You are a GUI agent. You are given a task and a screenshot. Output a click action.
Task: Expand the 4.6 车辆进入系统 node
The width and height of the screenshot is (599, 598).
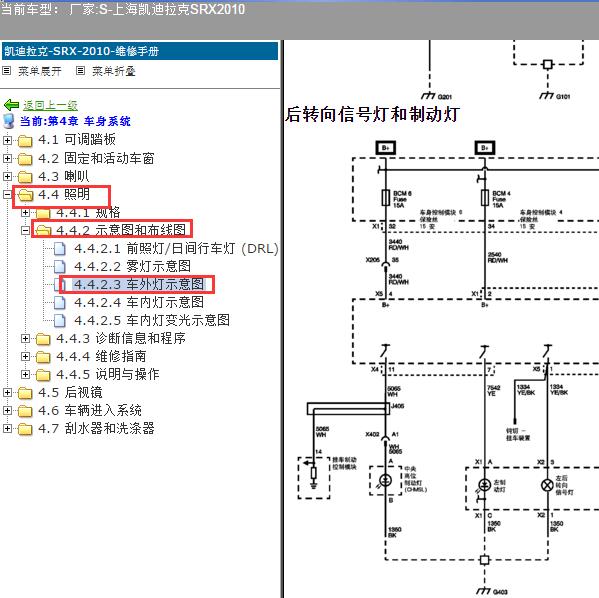7,410
